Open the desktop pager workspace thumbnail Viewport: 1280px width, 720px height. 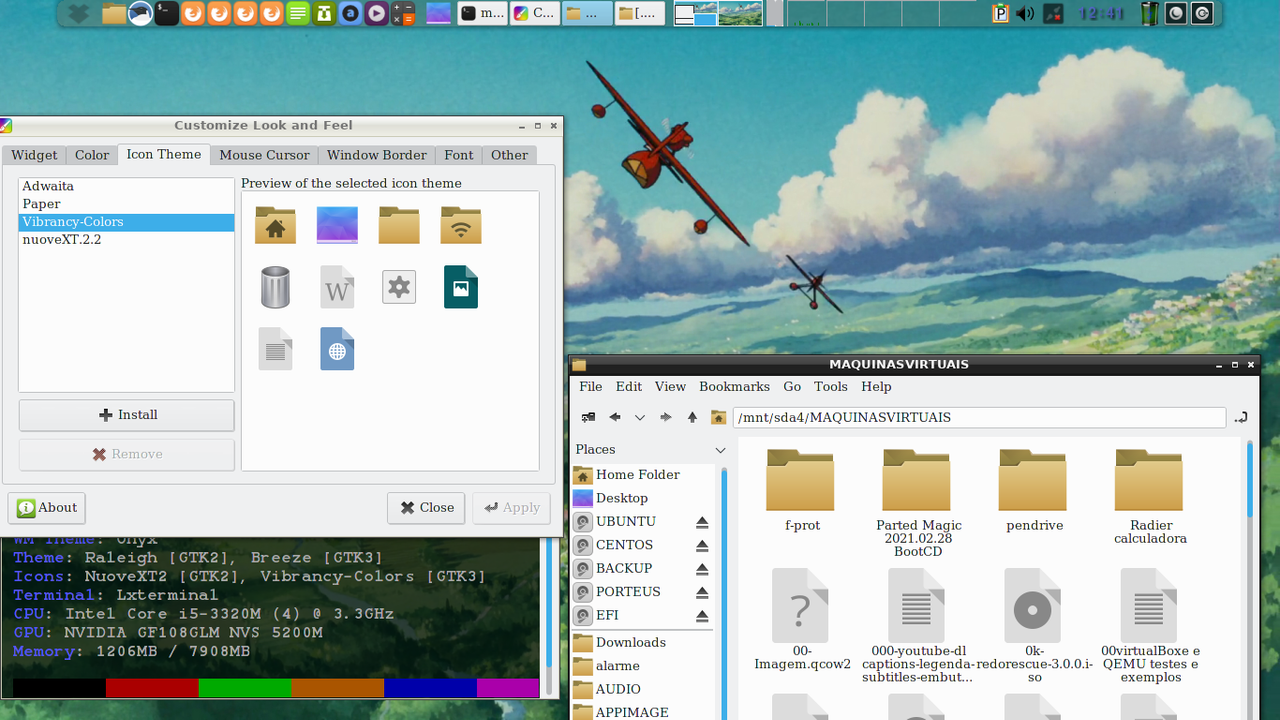coord(718,13)
